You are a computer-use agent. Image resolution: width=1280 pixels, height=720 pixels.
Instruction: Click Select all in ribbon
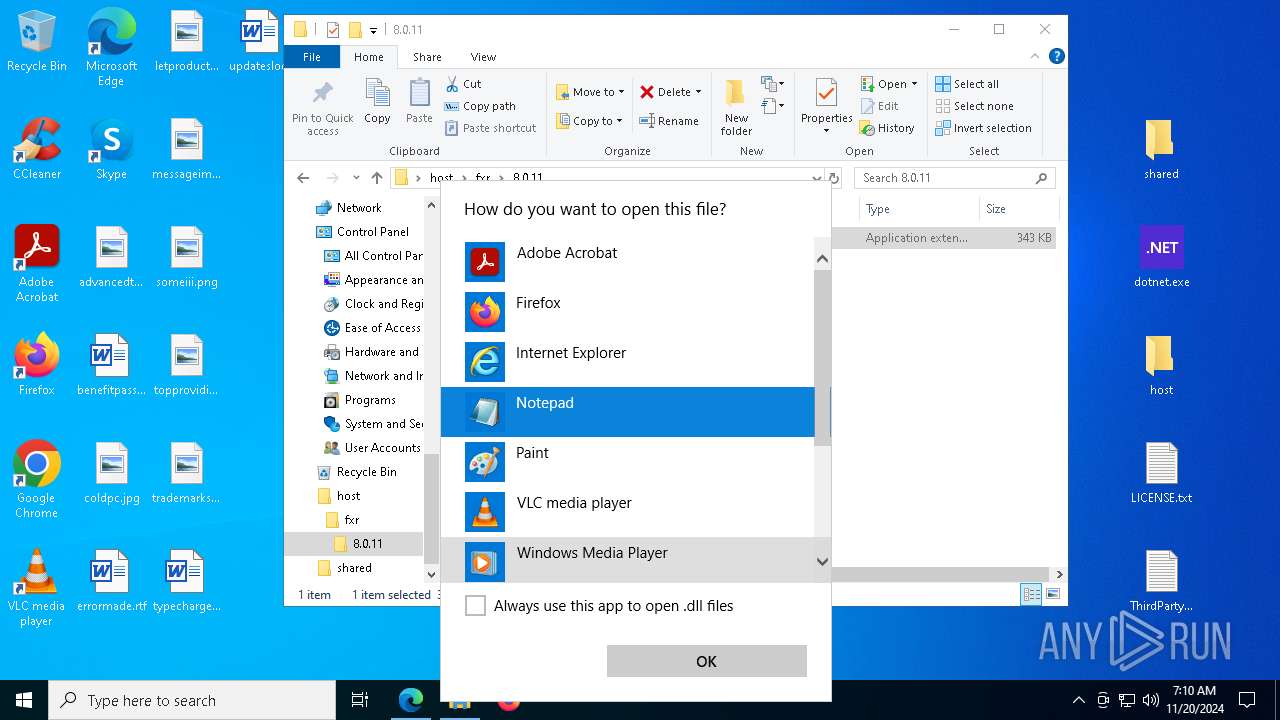[x=967, y=84]
